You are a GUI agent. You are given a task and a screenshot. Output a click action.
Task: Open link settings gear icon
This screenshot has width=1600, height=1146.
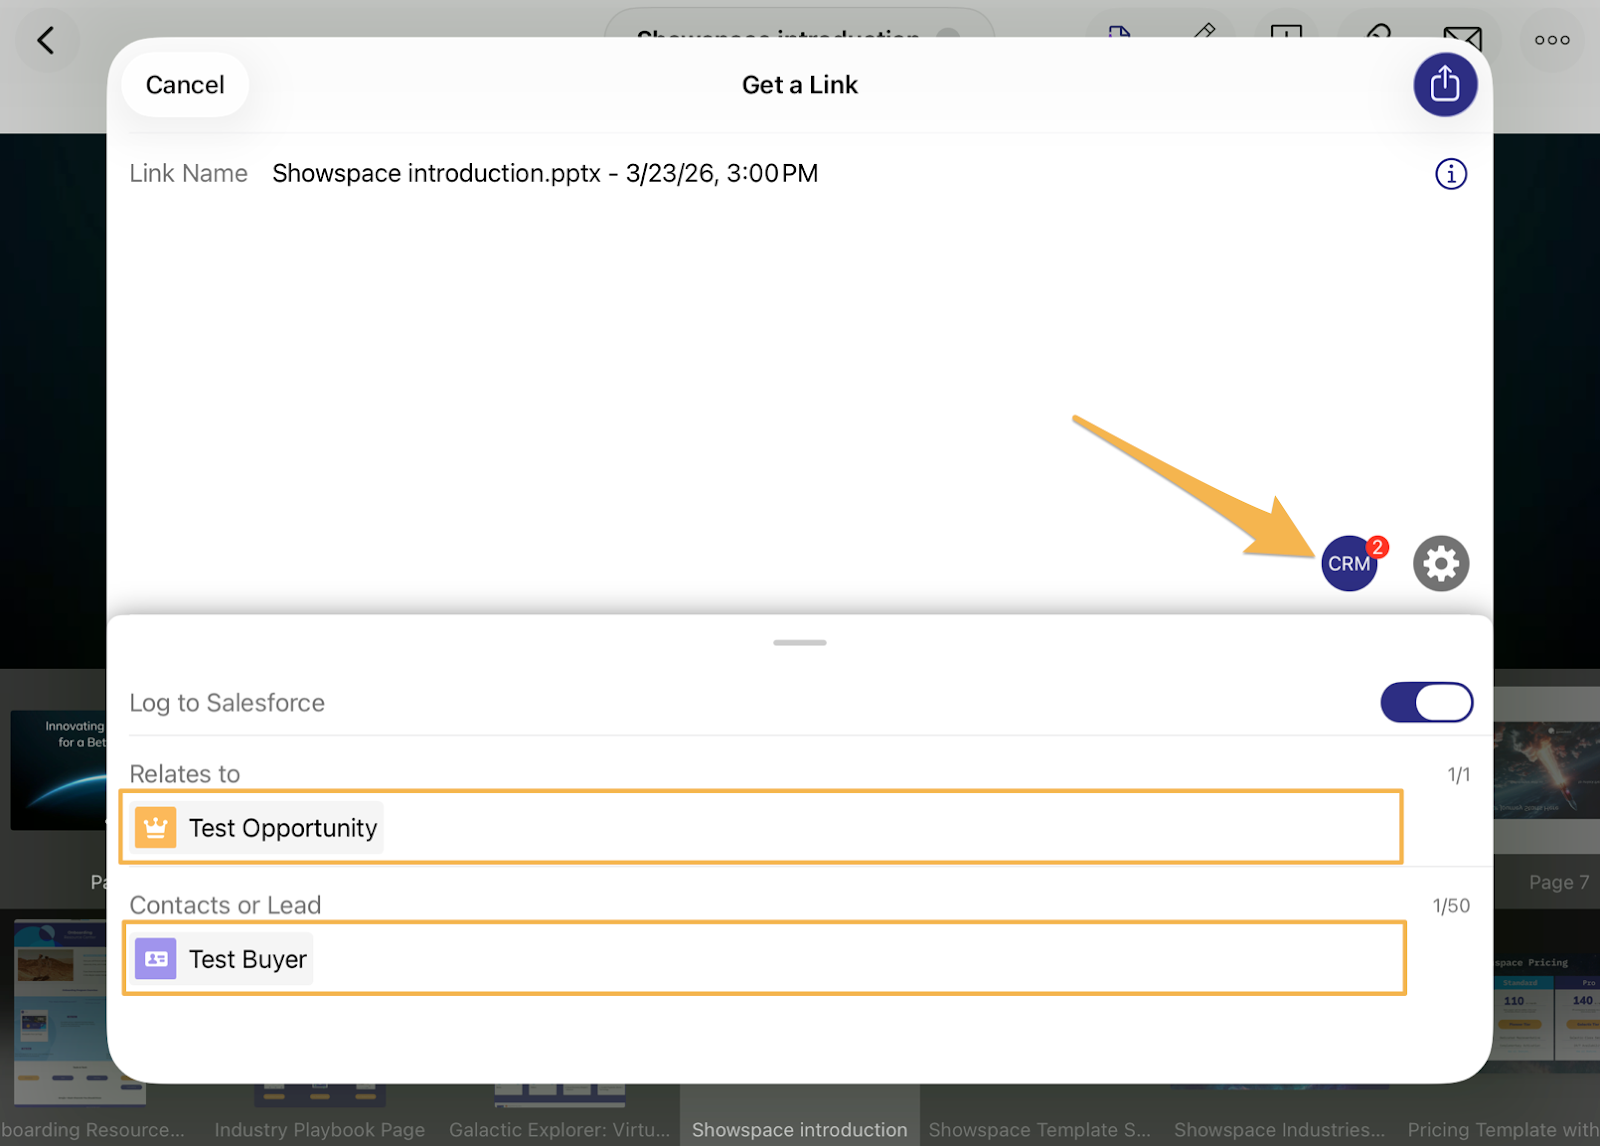[1440, 564]
